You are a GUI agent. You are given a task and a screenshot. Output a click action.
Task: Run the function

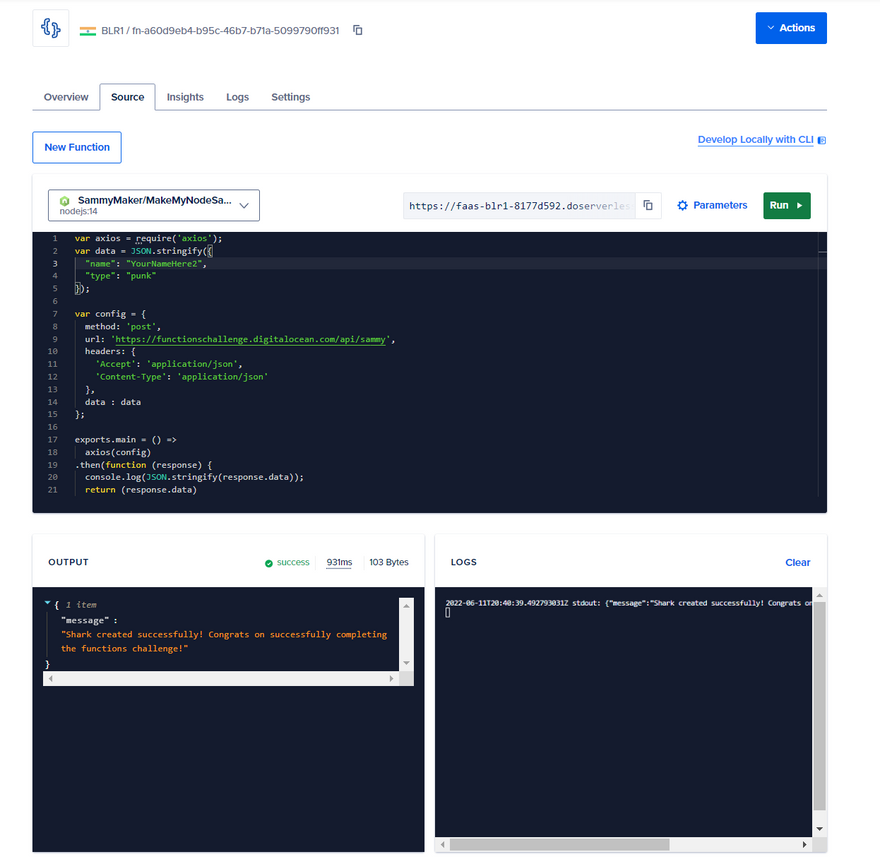(787, 205)
